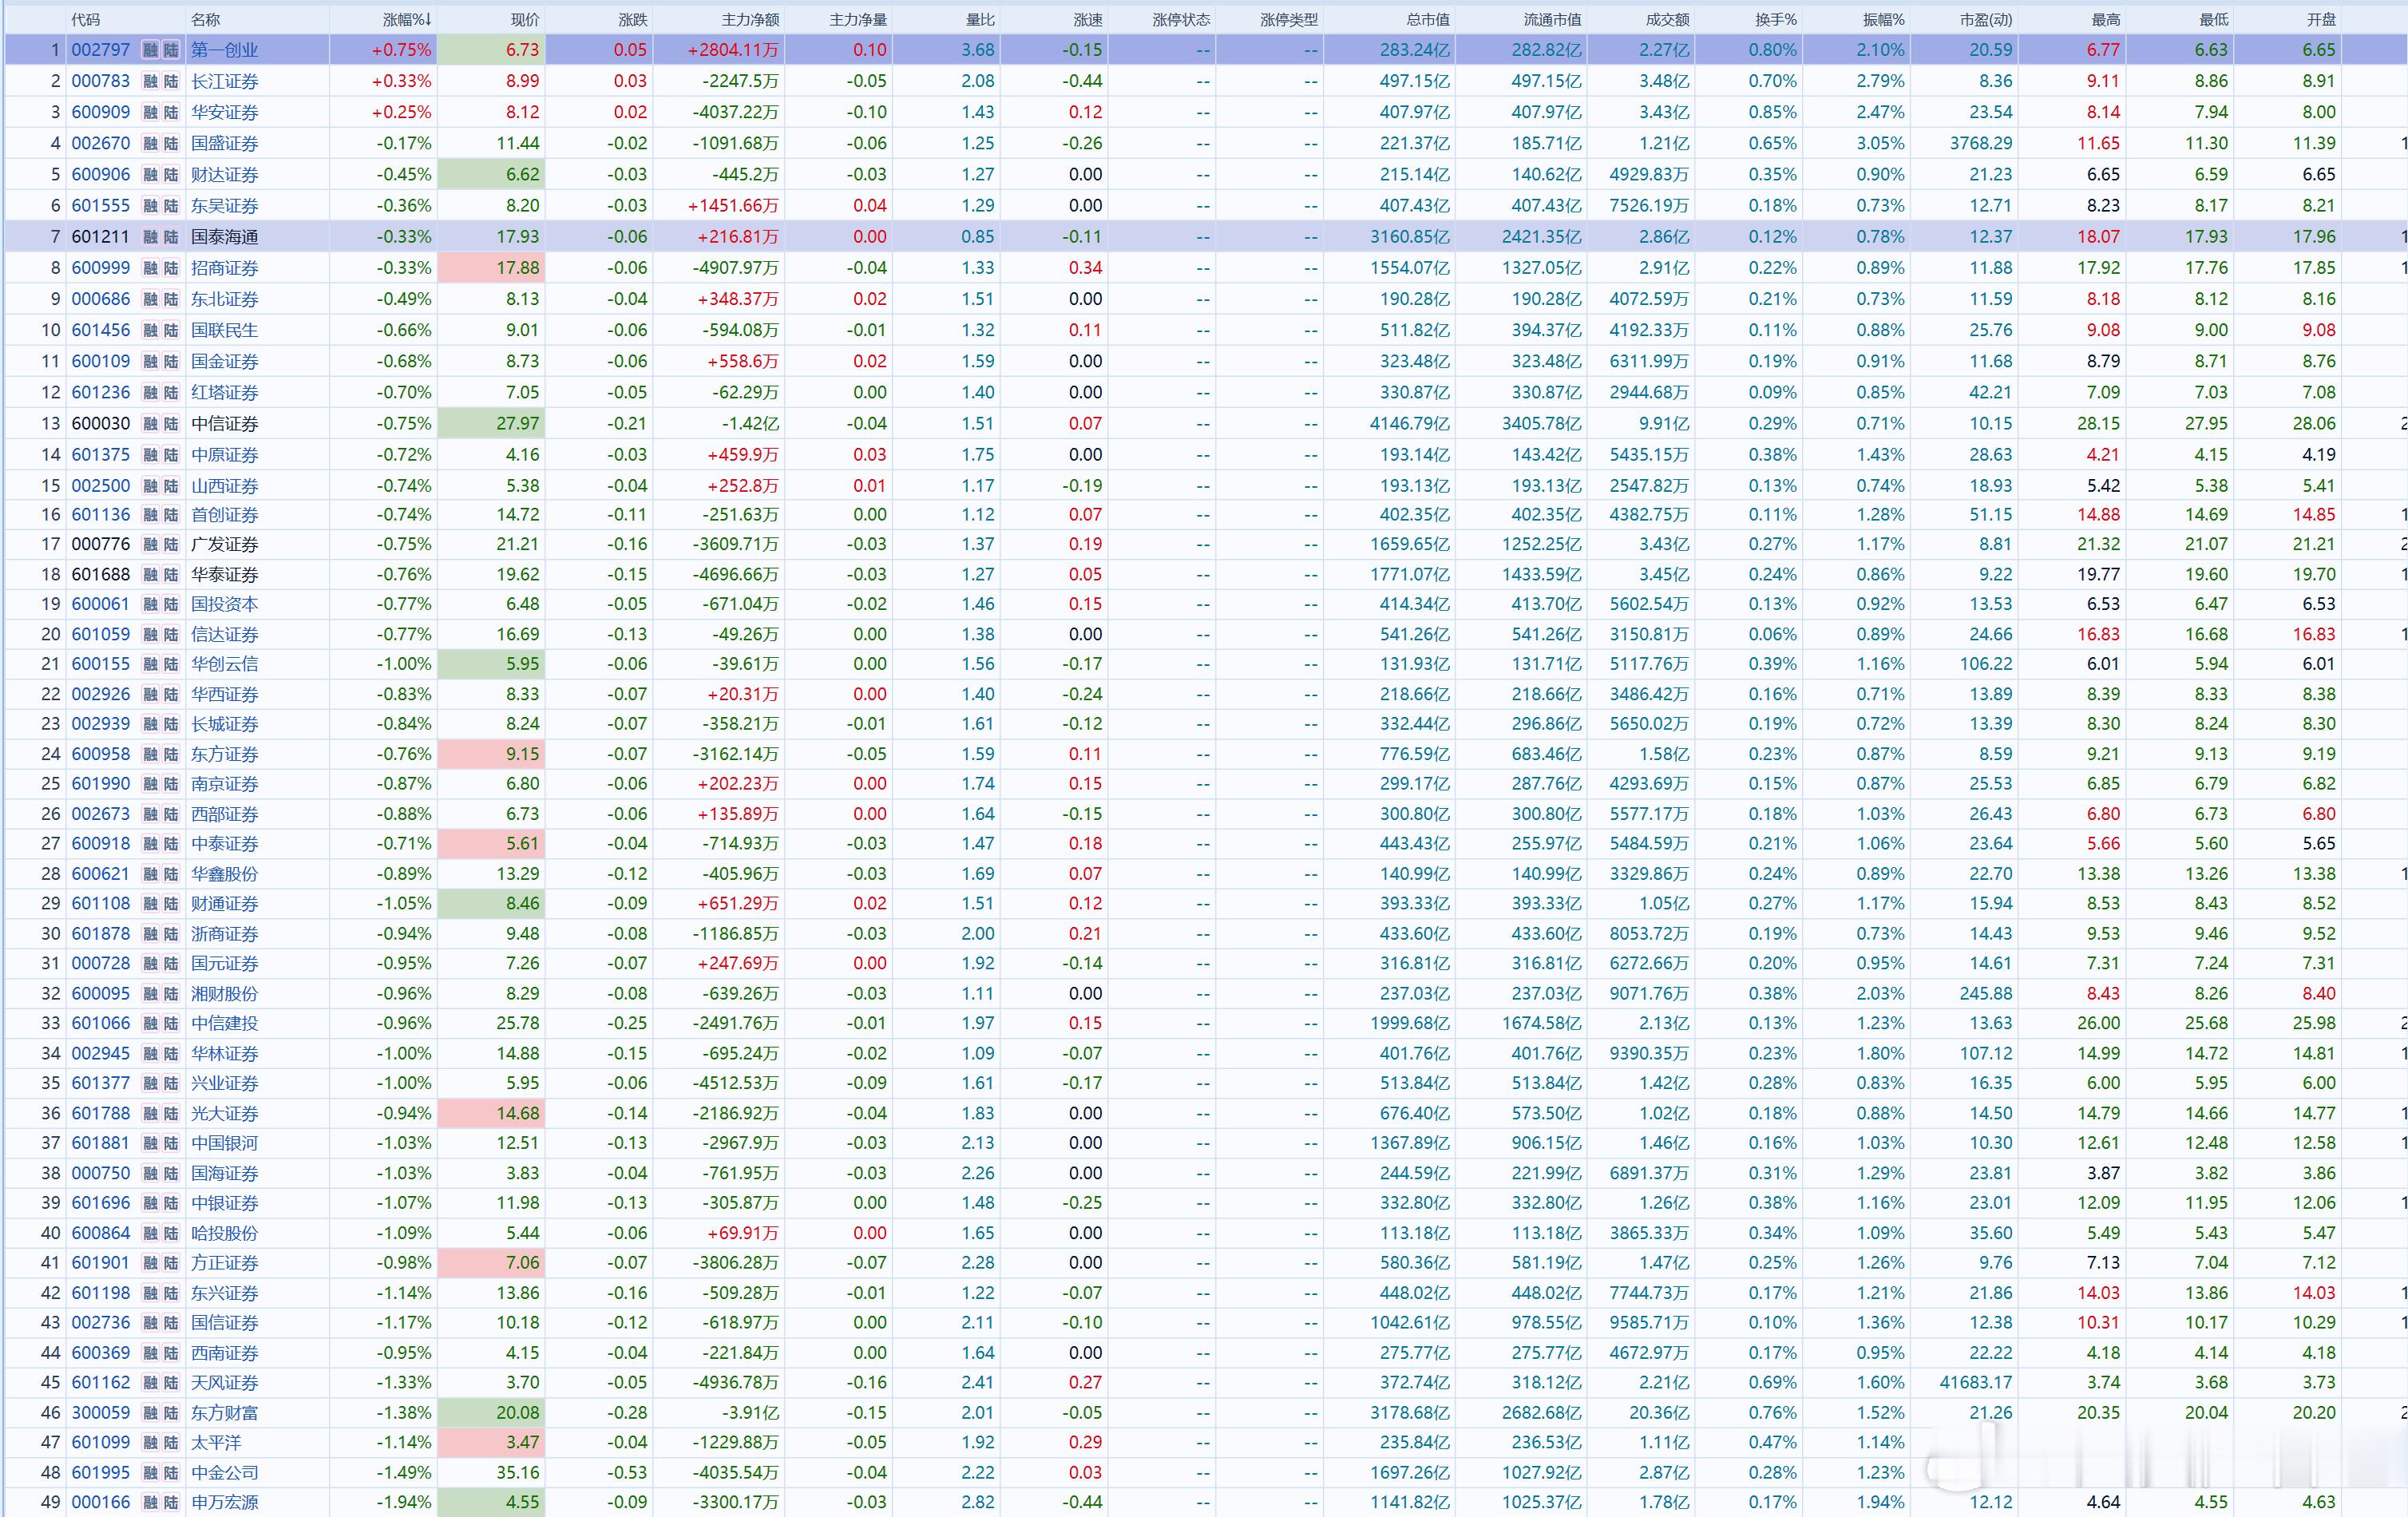Tap the 融 badge on 东北证券 row

point(150,299)
